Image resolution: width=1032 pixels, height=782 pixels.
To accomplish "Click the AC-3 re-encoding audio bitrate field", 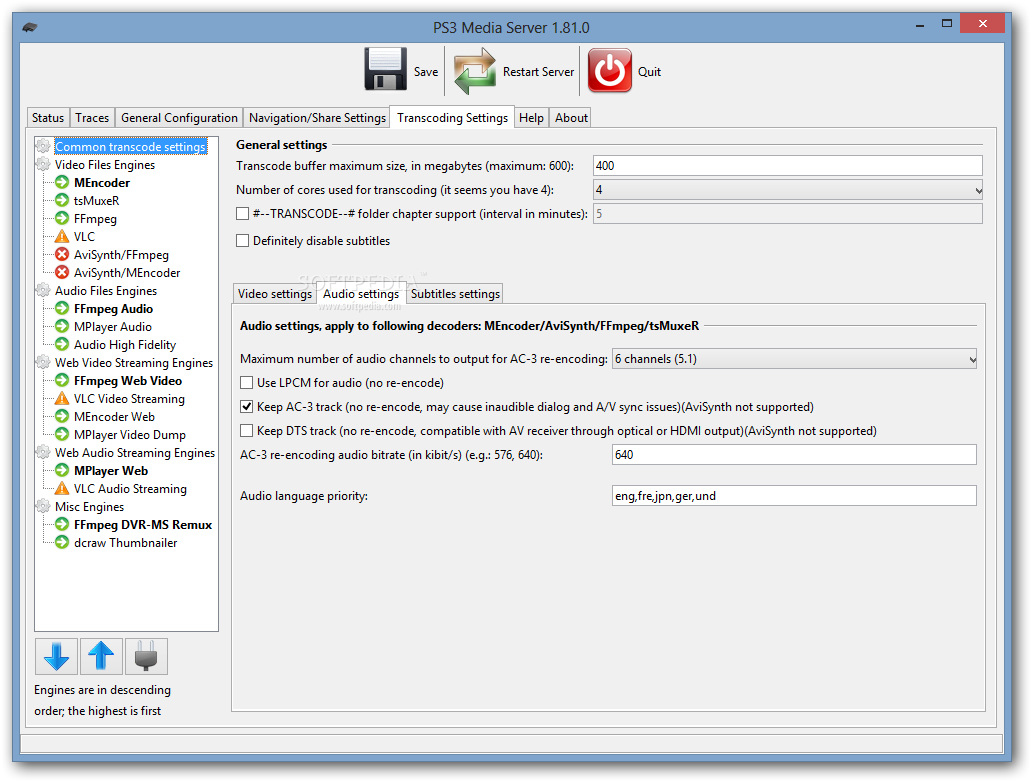I will [x=794, y=454].
